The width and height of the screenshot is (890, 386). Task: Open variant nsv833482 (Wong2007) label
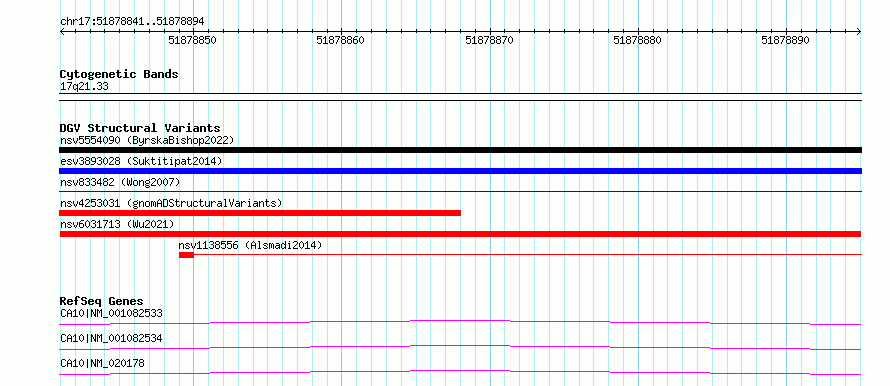pos(120,182)
